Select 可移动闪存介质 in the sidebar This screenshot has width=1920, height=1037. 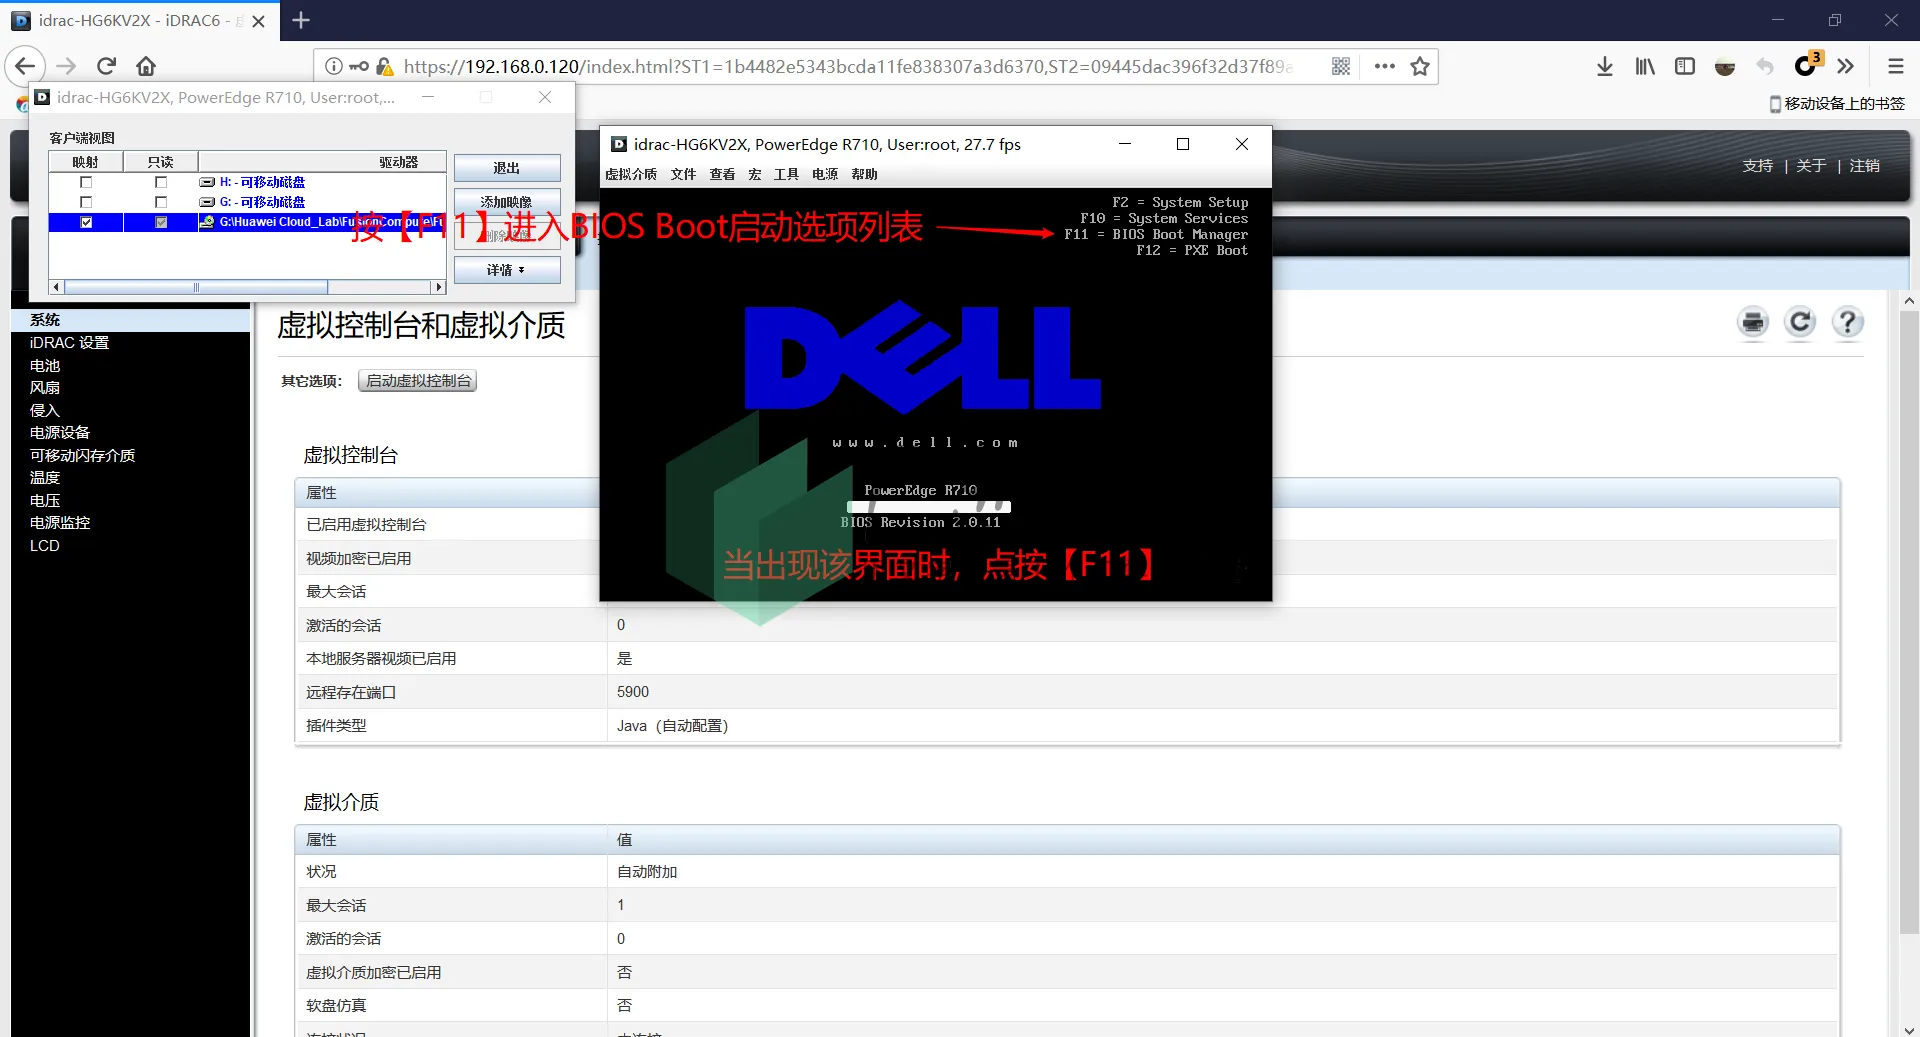coord(83,455)
